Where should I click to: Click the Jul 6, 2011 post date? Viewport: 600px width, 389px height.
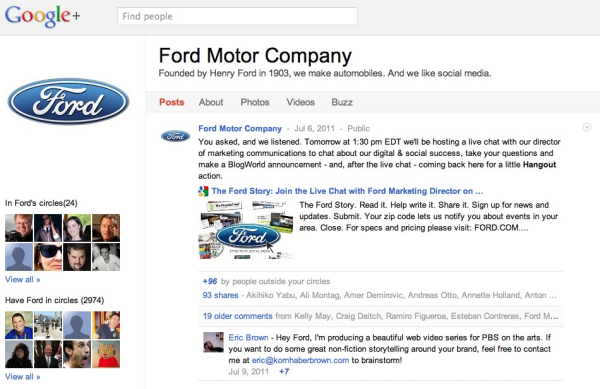(314, 129)
